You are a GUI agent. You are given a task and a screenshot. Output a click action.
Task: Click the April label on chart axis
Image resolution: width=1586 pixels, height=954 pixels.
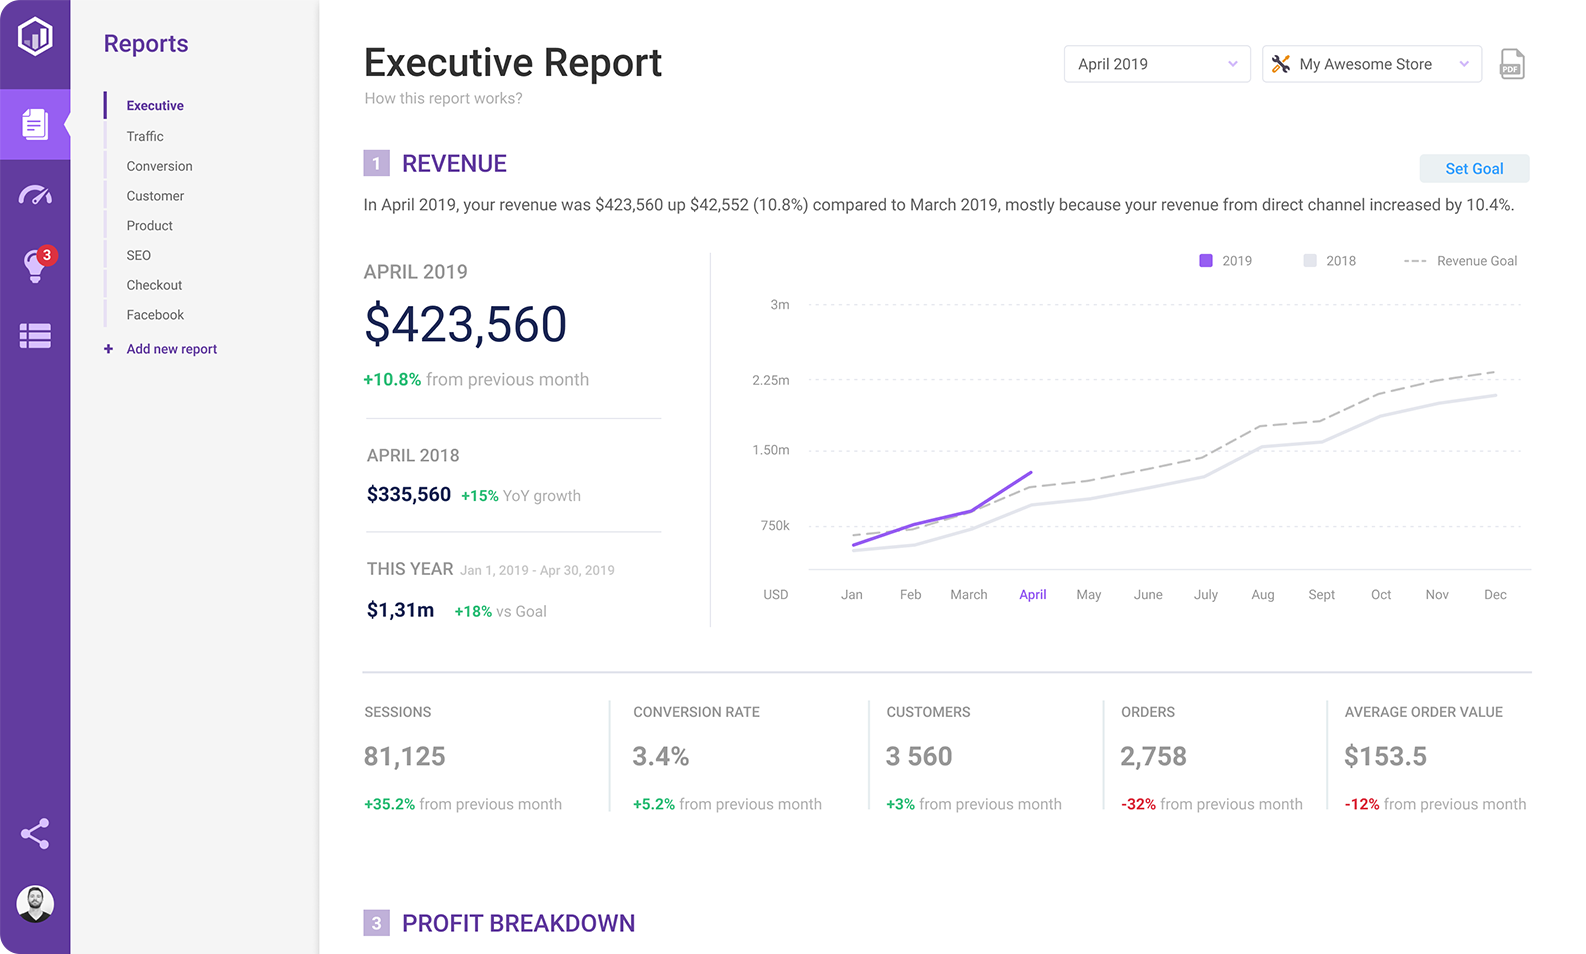1032,594
